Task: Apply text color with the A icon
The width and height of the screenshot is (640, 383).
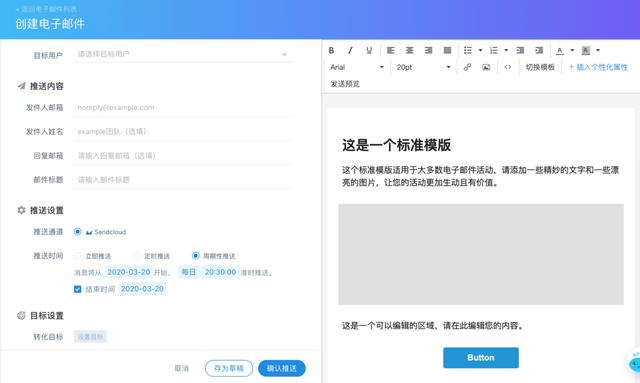Action: click(560, 50)
